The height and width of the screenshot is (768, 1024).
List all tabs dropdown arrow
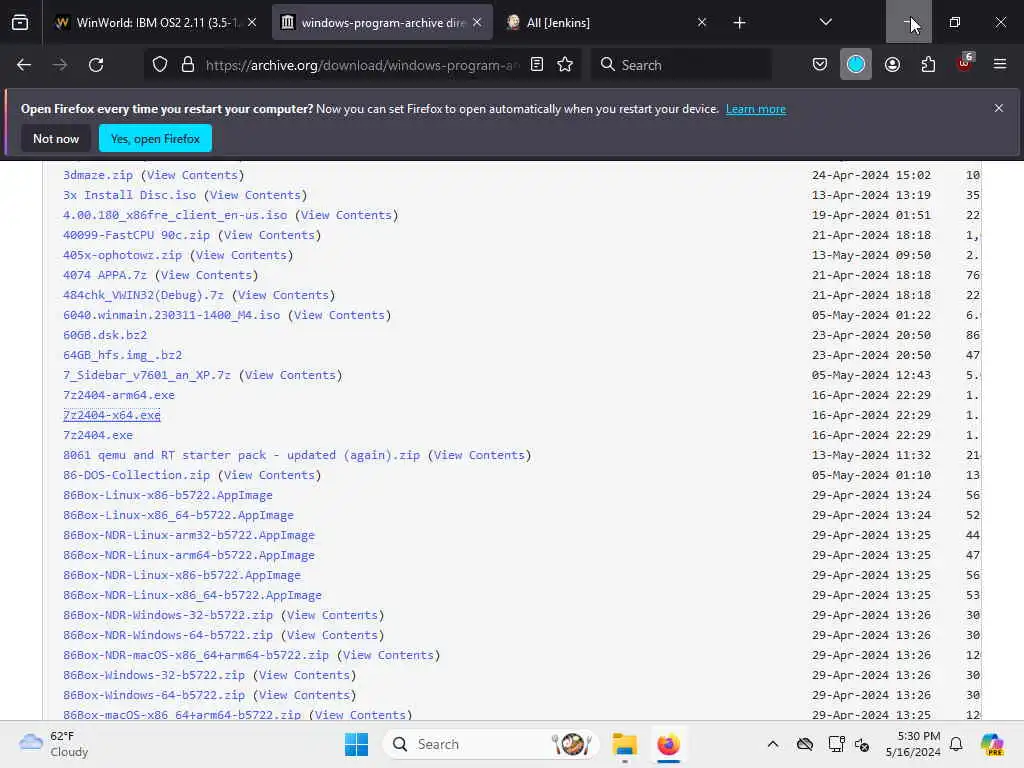[825, 22]
